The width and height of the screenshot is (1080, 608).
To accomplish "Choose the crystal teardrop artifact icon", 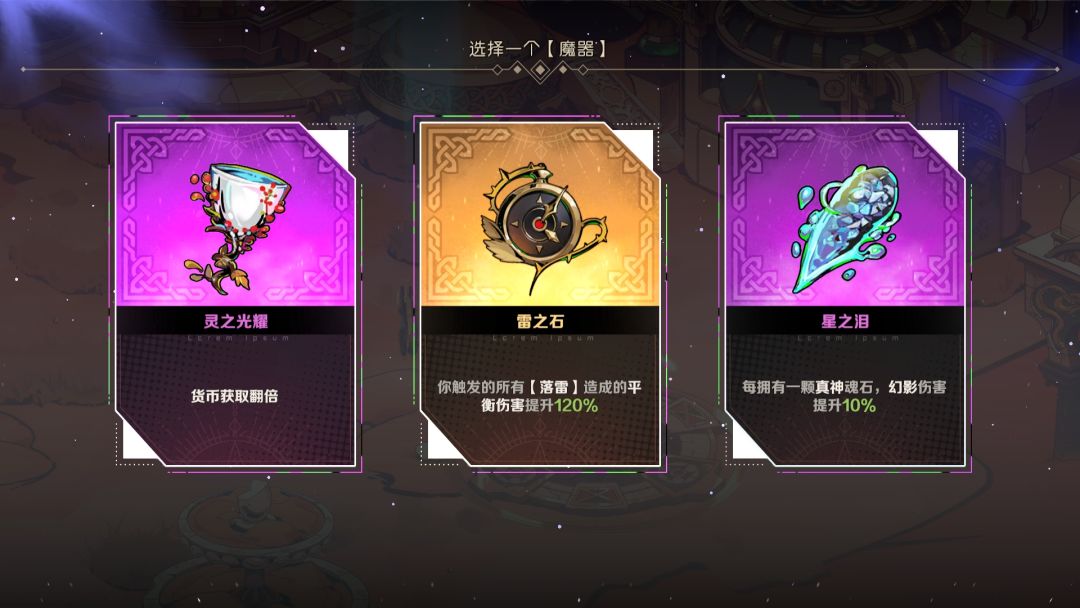I will [847, 228].
